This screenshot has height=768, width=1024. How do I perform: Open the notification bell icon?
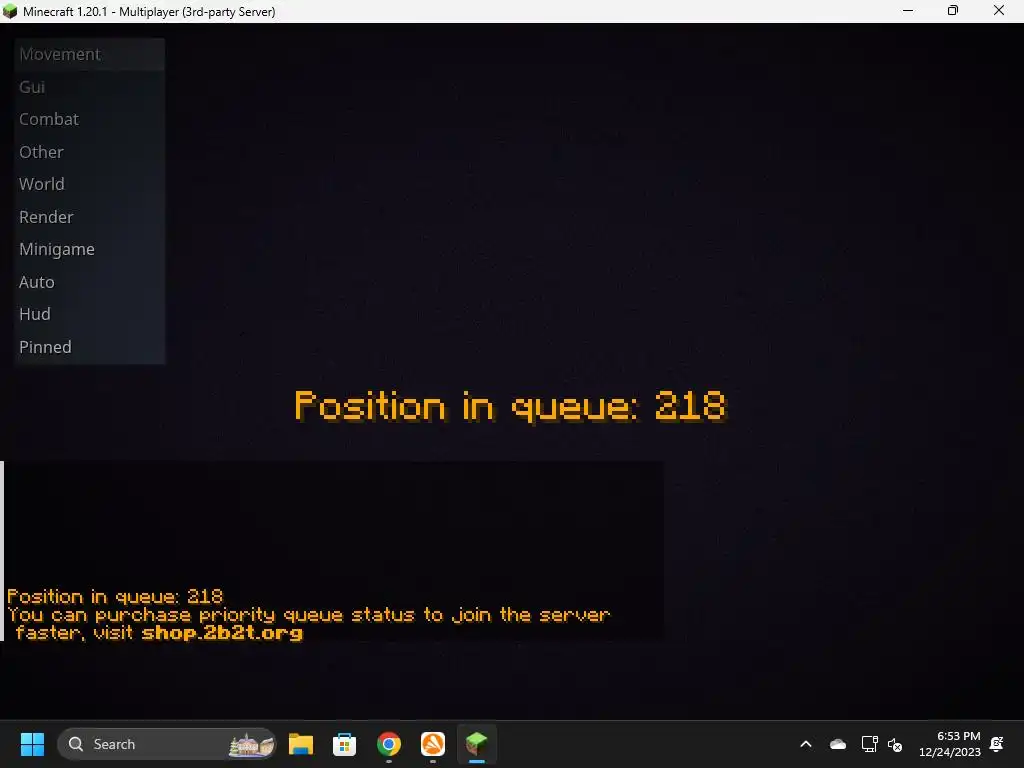click(997, 744)
